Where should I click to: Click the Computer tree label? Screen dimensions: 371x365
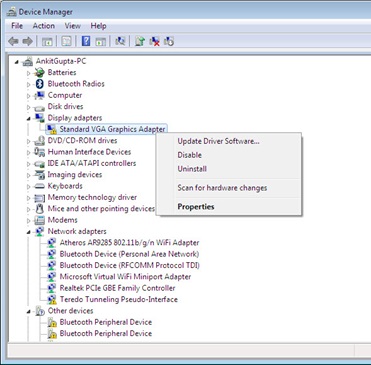(x=65, y=95)
